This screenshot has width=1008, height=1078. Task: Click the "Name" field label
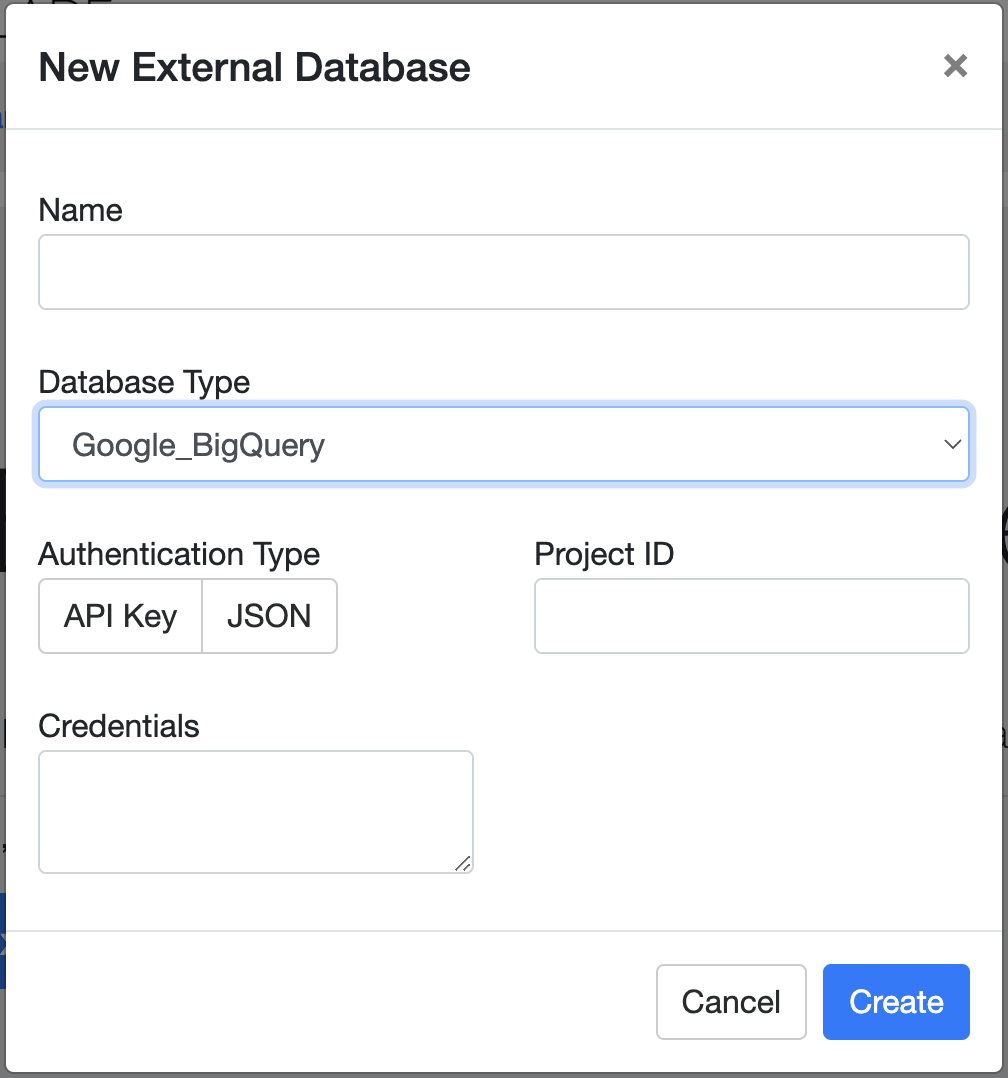tap(80, 210)
